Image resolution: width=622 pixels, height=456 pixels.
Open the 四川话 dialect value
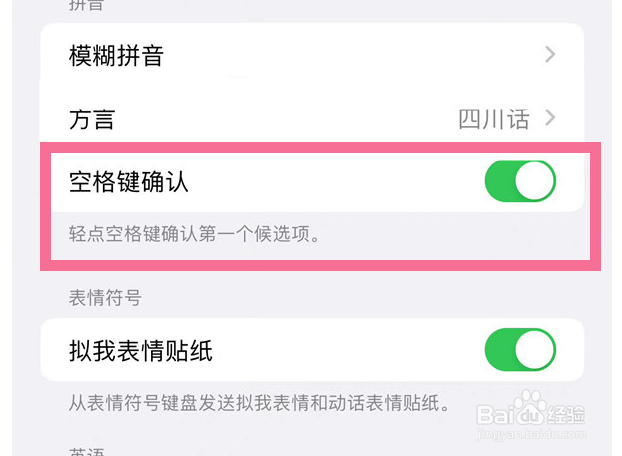[x=494, y=119]
